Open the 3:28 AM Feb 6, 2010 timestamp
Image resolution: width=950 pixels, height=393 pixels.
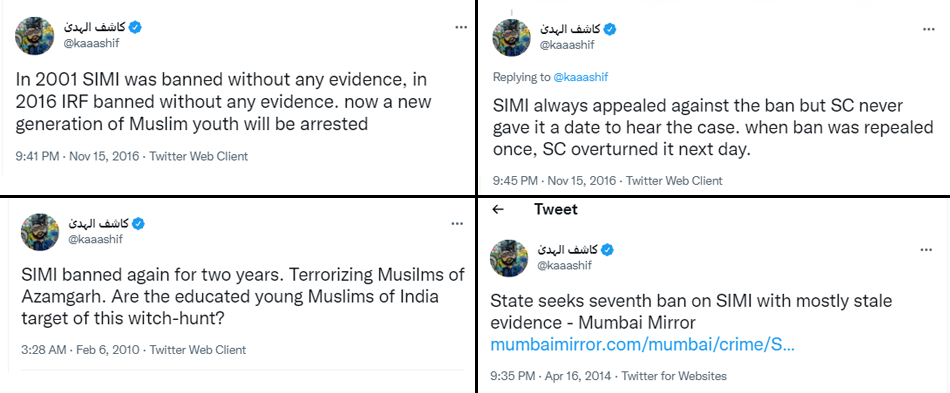80,350
